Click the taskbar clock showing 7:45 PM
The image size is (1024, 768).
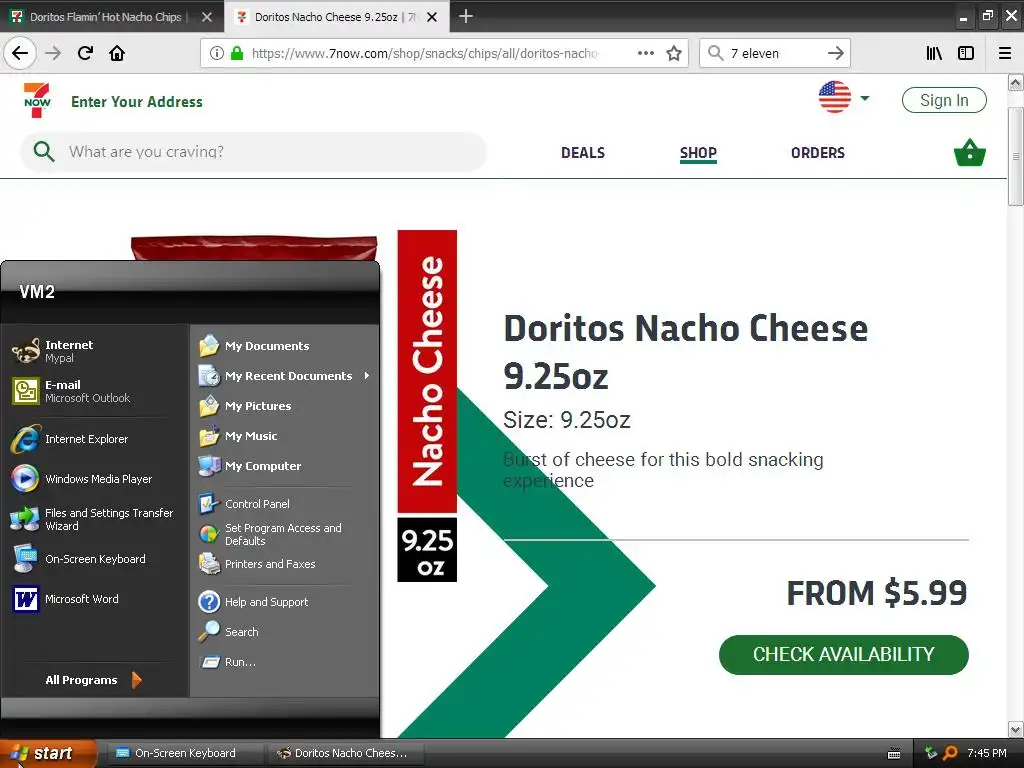click(x=986, y=753)
